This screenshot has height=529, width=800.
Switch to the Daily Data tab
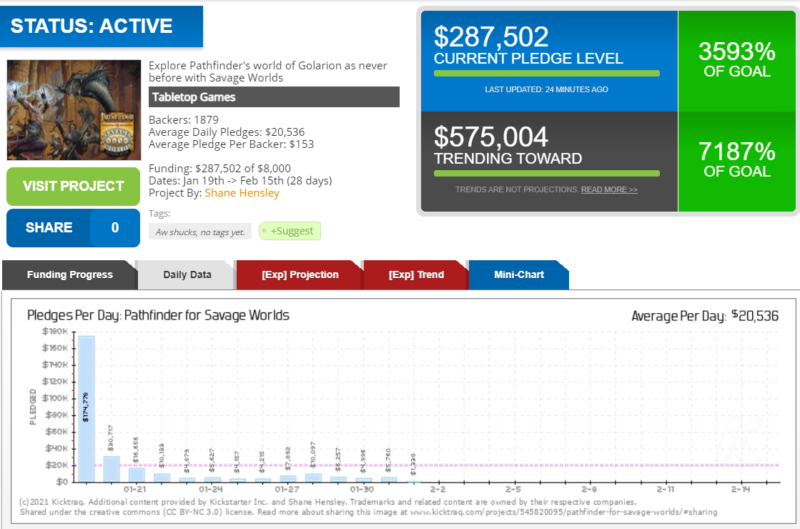tap(187, 275)
